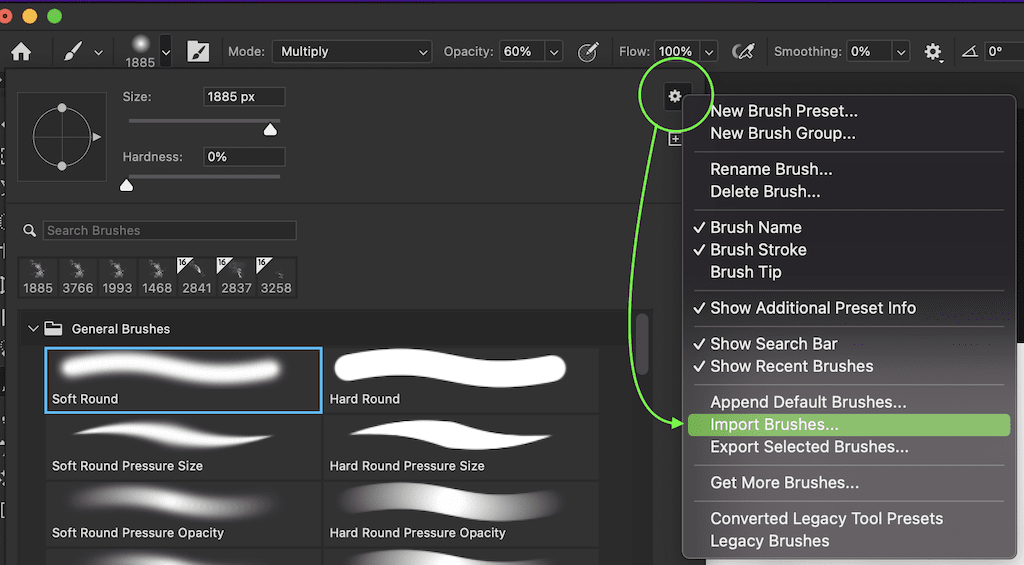This screenshot has width=1024, height=565.
Task: Select the Hard Round Pressure Size brush
Action: 461,448
